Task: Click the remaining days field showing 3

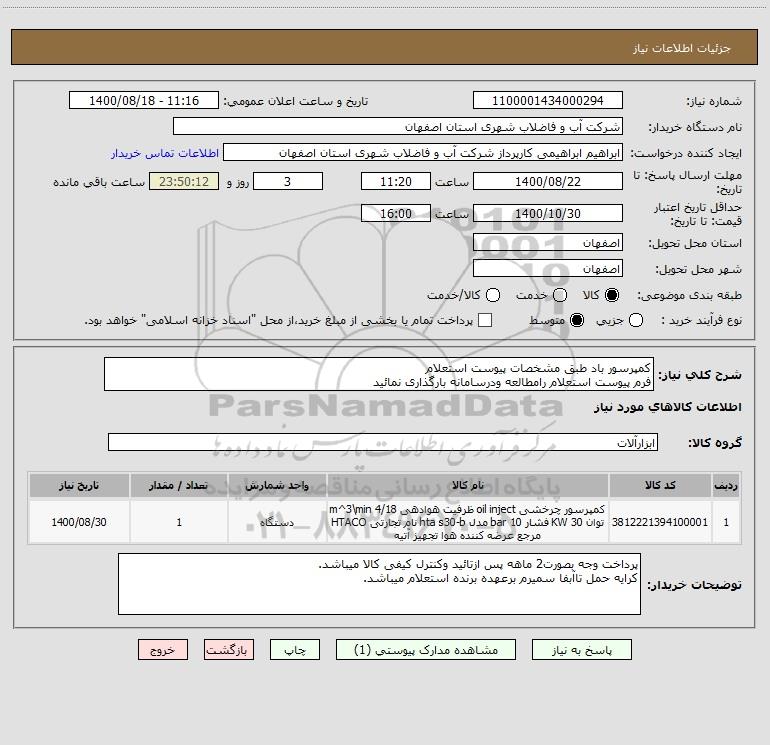Action: 288,181
